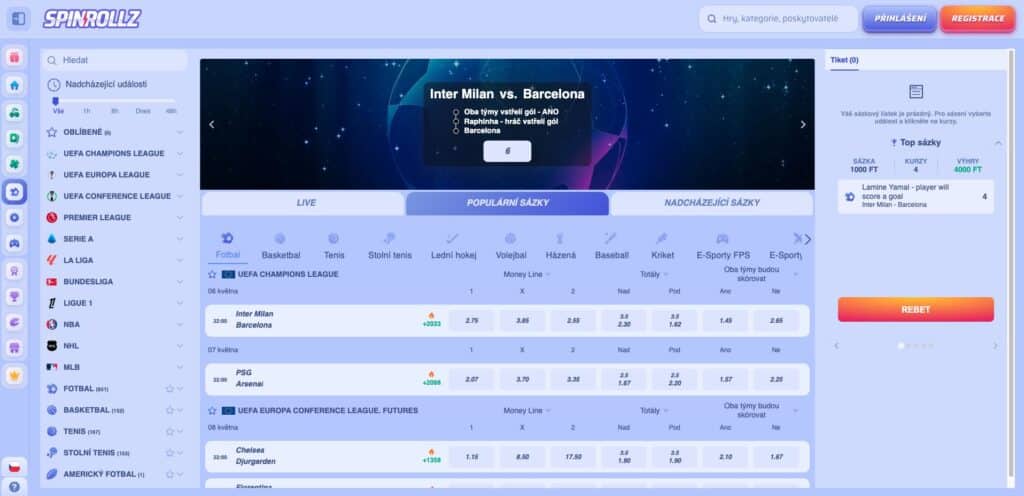Open the Czech flag language selector
The height and width of the screenshot is (496, 1024).
click(x=14, y=467)
